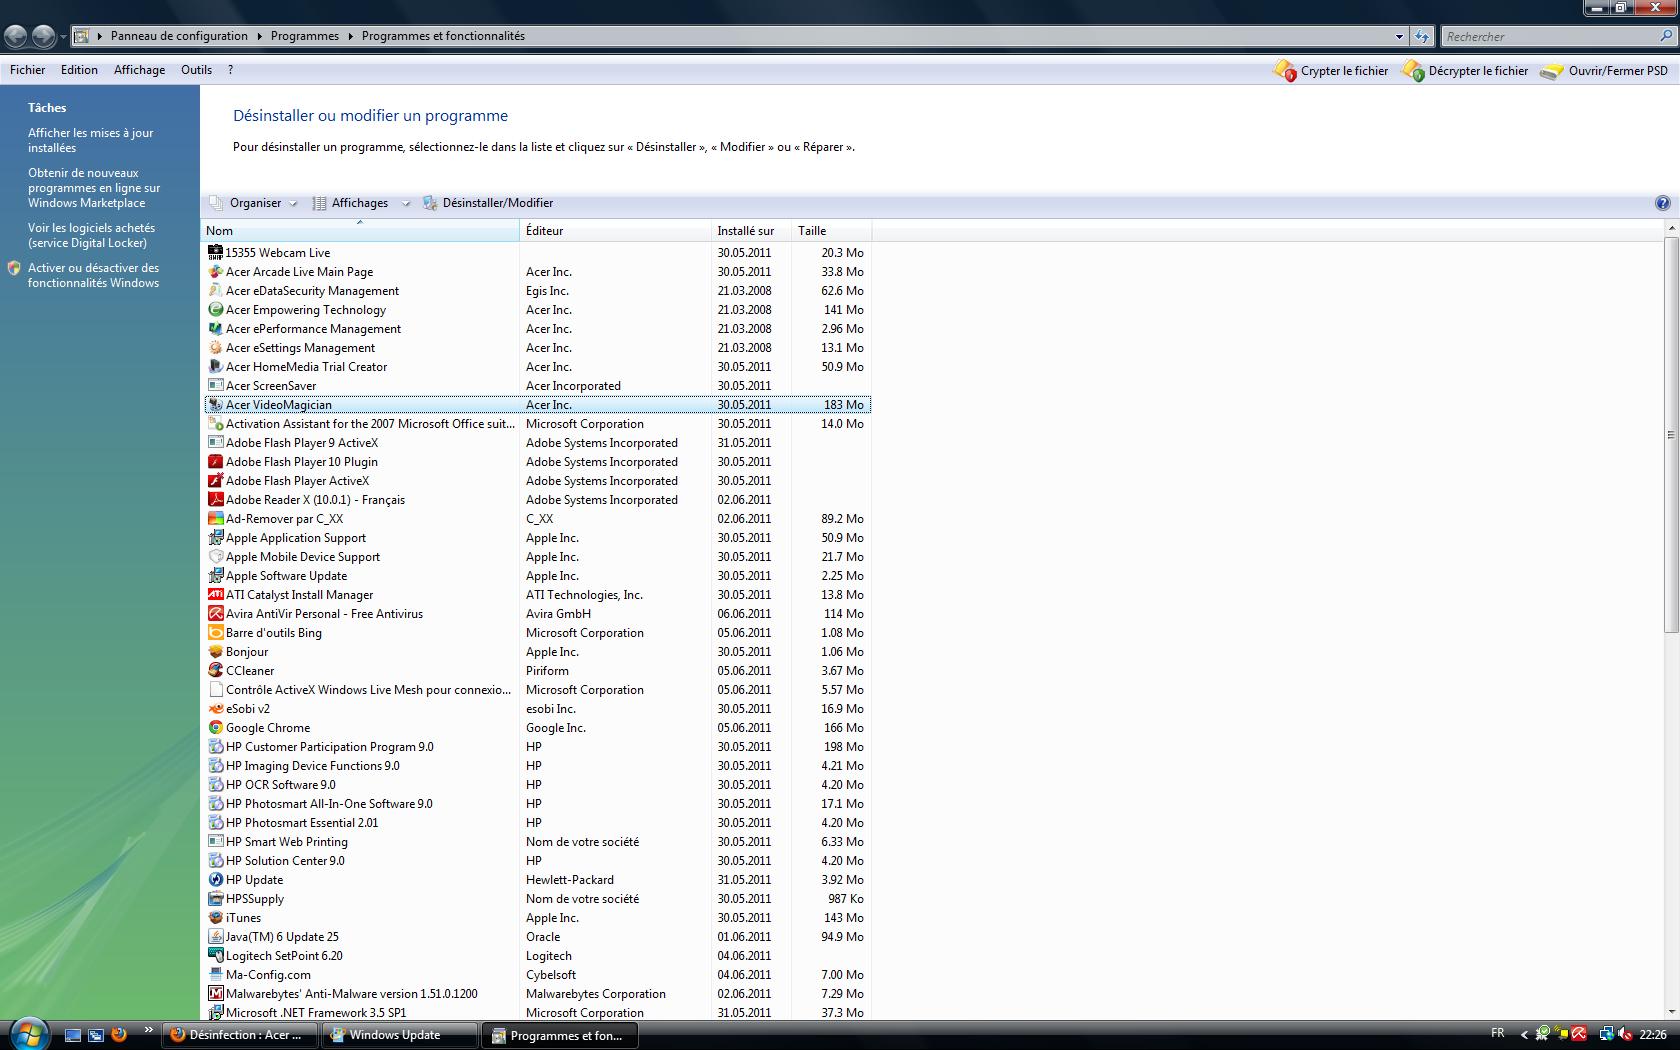The width and height of the screenshot is (1680, 1050).
Task: Expand hidden quick launch items chevron
Action: tap(149, 1030)
